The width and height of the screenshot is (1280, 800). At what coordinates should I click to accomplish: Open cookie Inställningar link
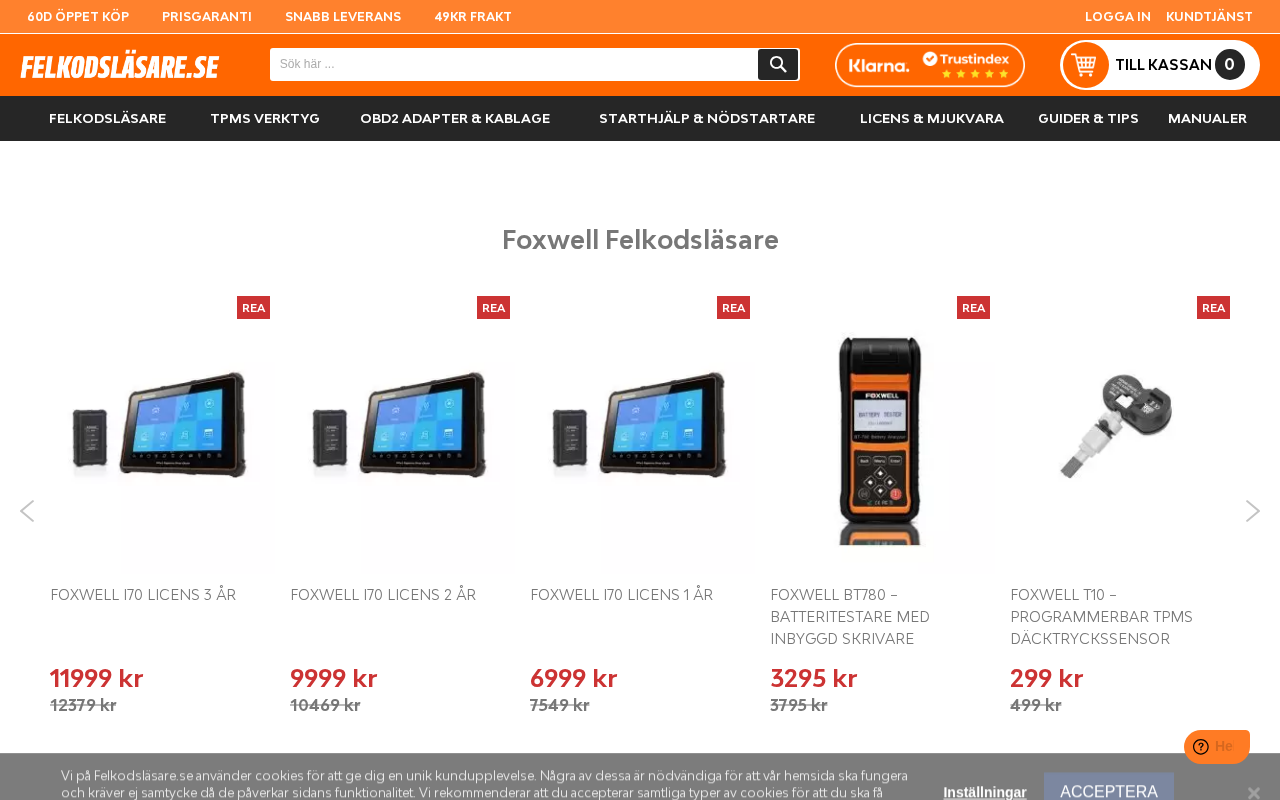(985, 792)
